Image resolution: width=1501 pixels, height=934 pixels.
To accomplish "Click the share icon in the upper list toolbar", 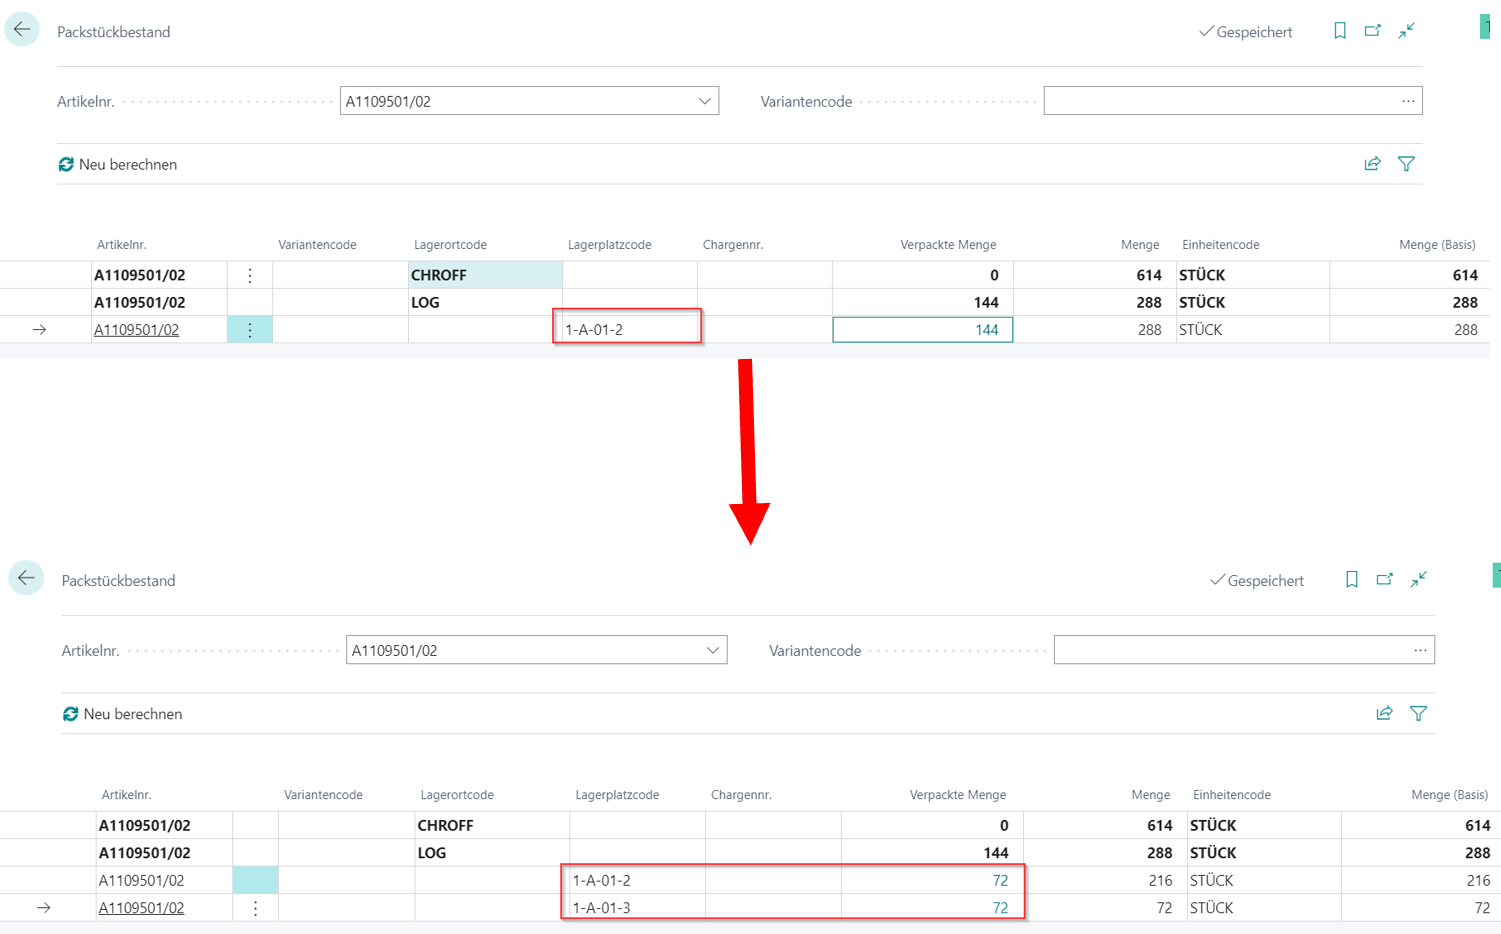I will pyautogui.click(x=1372, y=164).
